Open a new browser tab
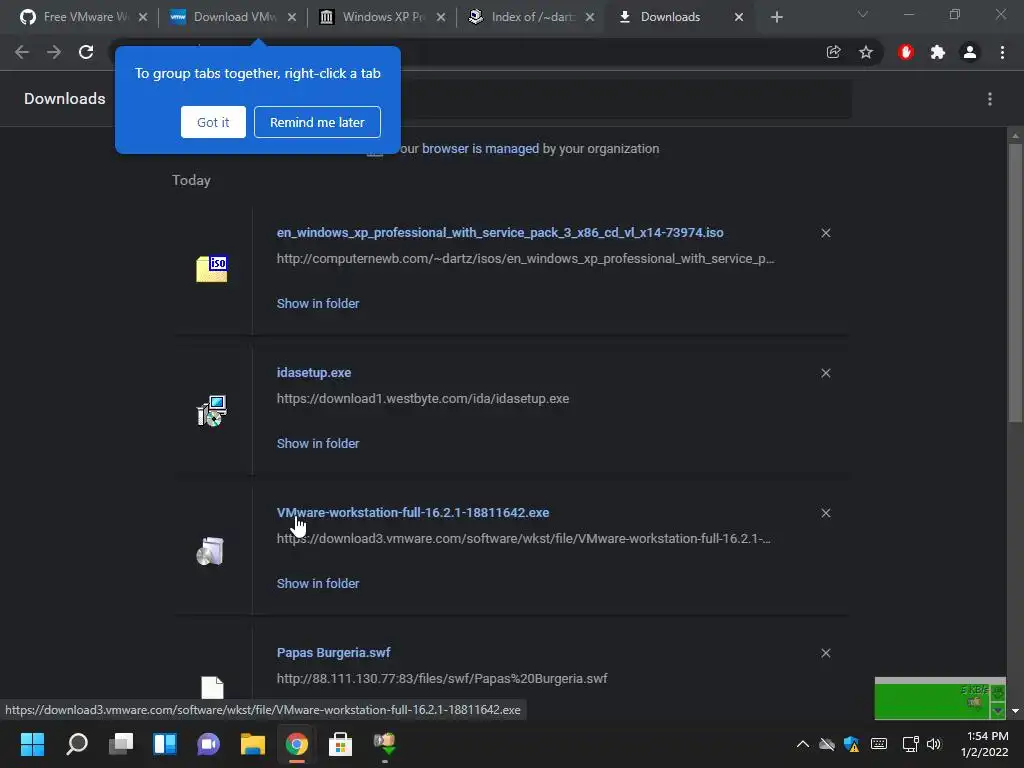 tap(776, 17)
